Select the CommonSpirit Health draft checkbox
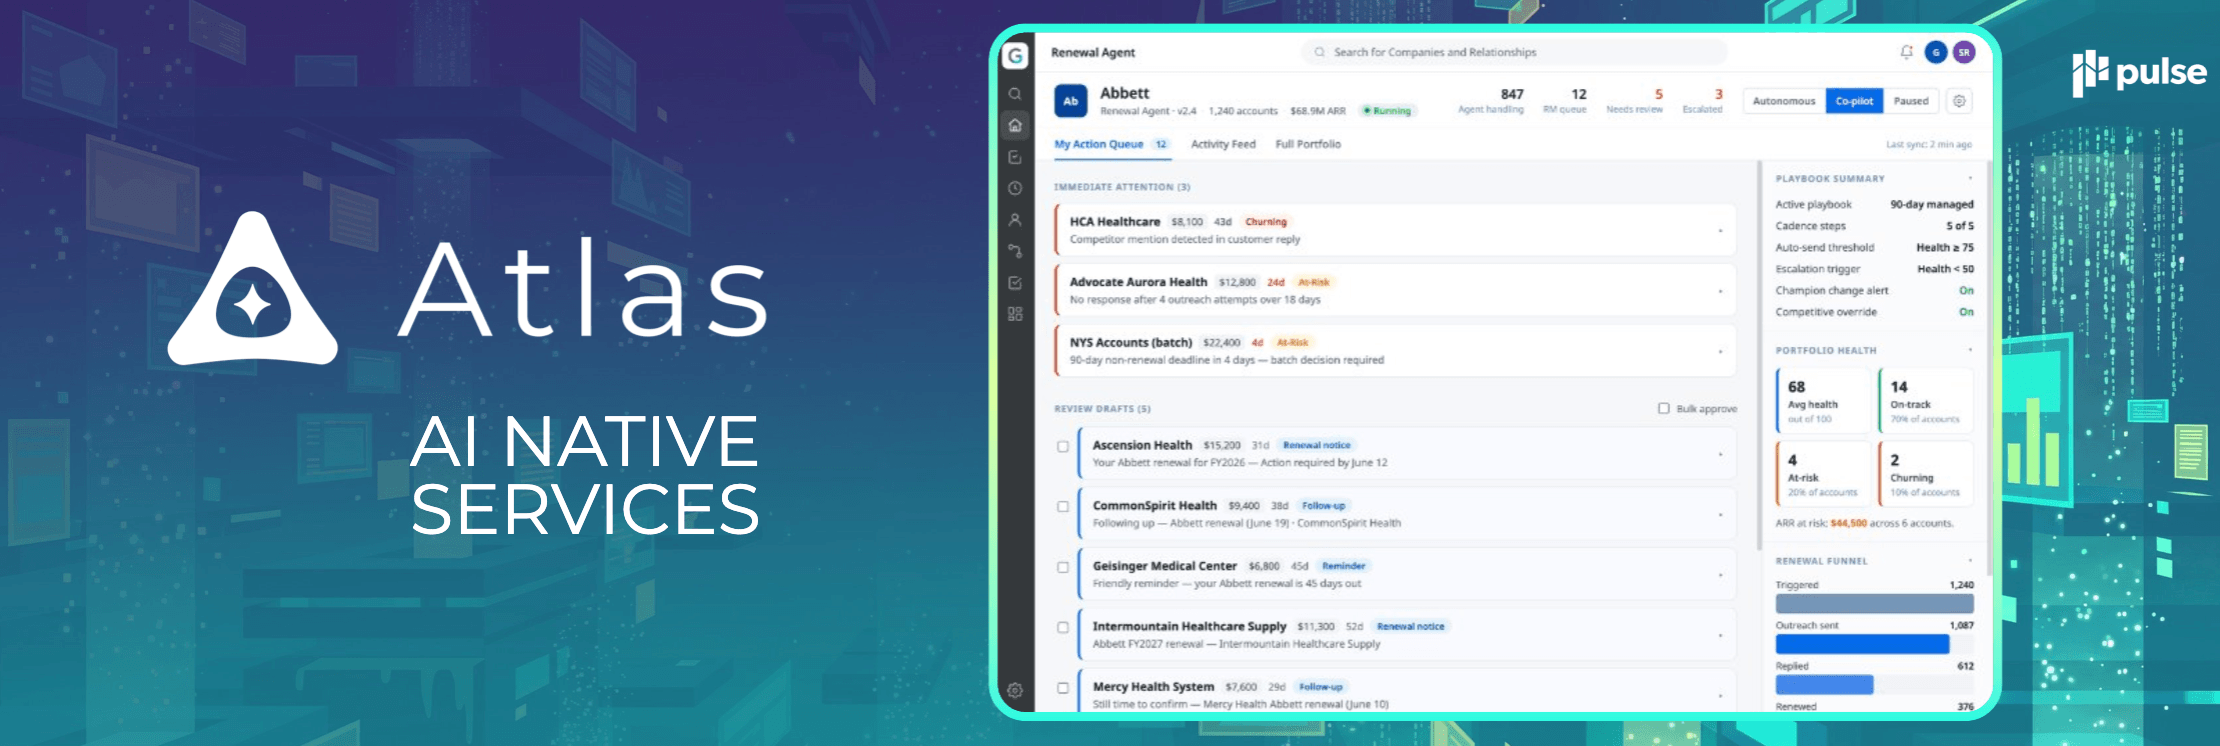Viewport: 2220px width, 746px height. click(1063, 507)
